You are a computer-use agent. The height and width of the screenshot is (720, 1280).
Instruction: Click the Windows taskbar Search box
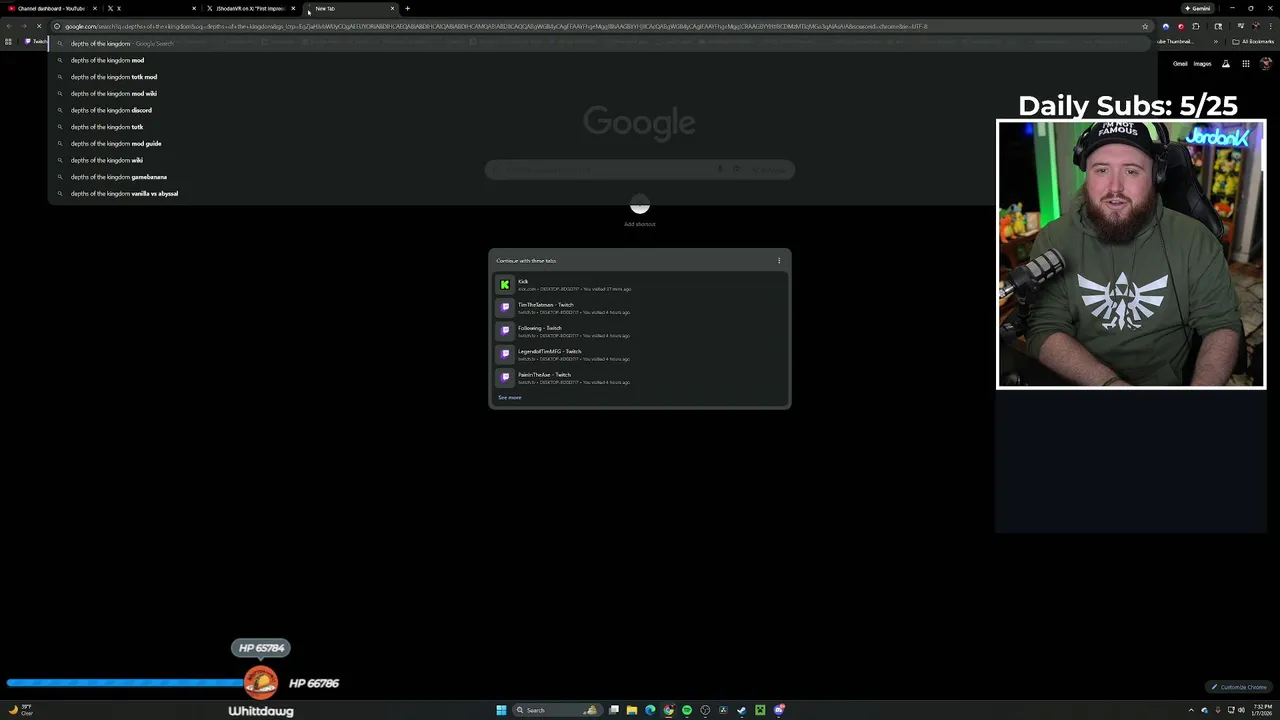[x=558, y=710]
